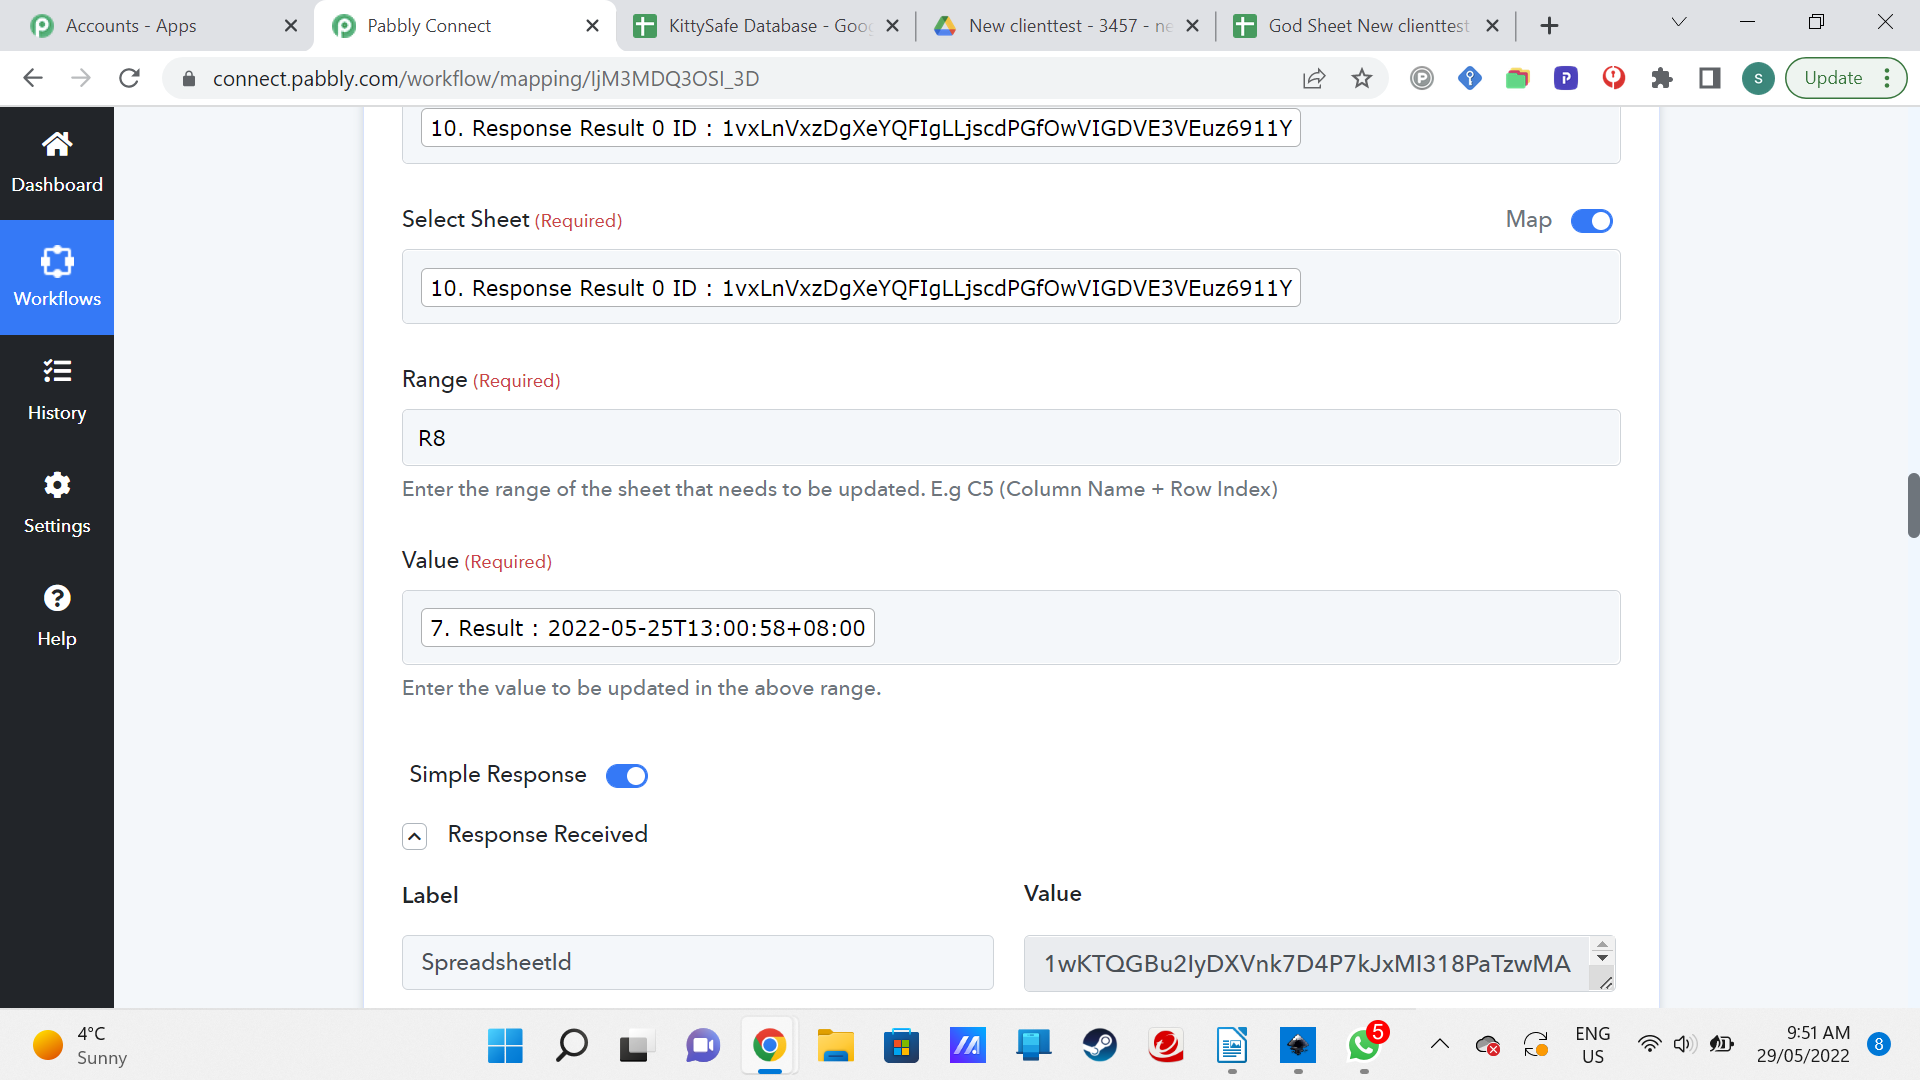Go to Workflows in the sidebar
Image resolution: width=1920 pixels, height=1080 pixels.
point(57,277)
